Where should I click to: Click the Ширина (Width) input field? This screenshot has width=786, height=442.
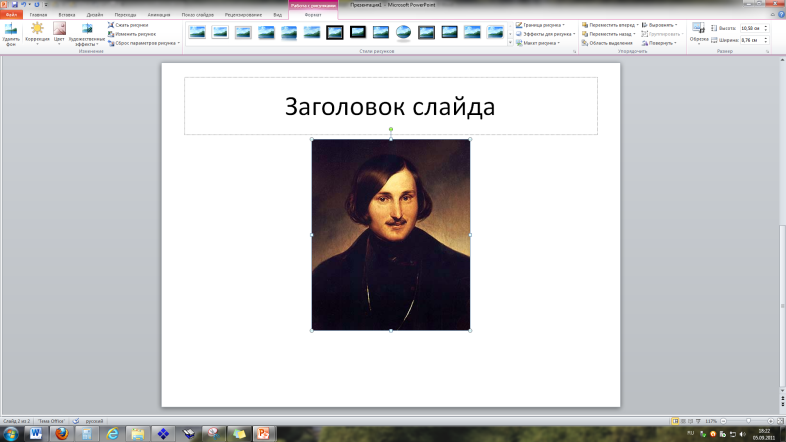click(x=751, y=40)
